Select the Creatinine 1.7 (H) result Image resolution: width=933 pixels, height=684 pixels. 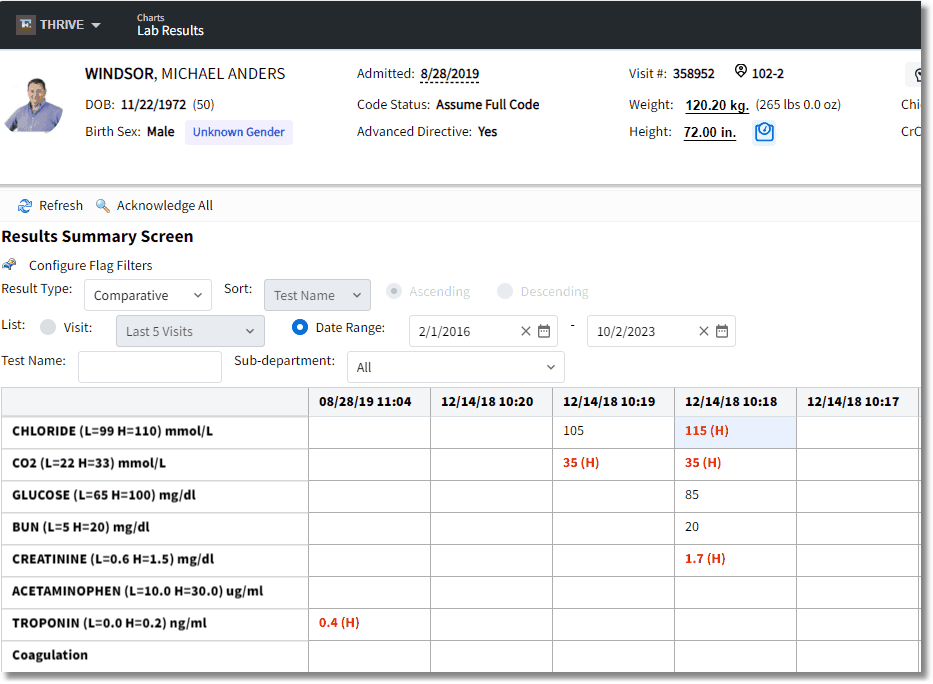735,560
